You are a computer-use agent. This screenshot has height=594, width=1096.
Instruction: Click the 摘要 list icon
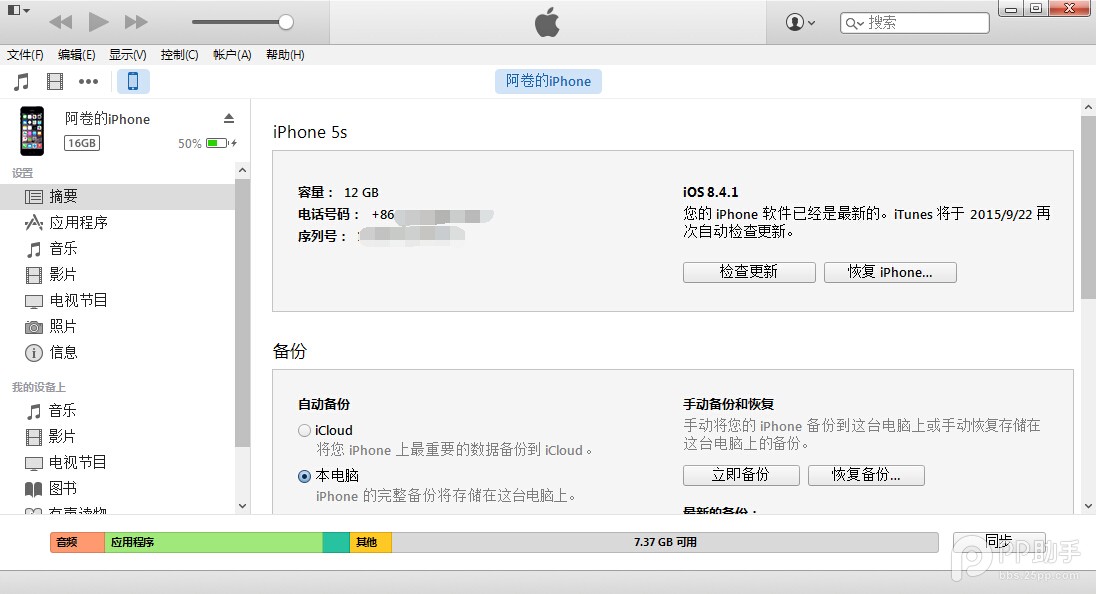34,197
